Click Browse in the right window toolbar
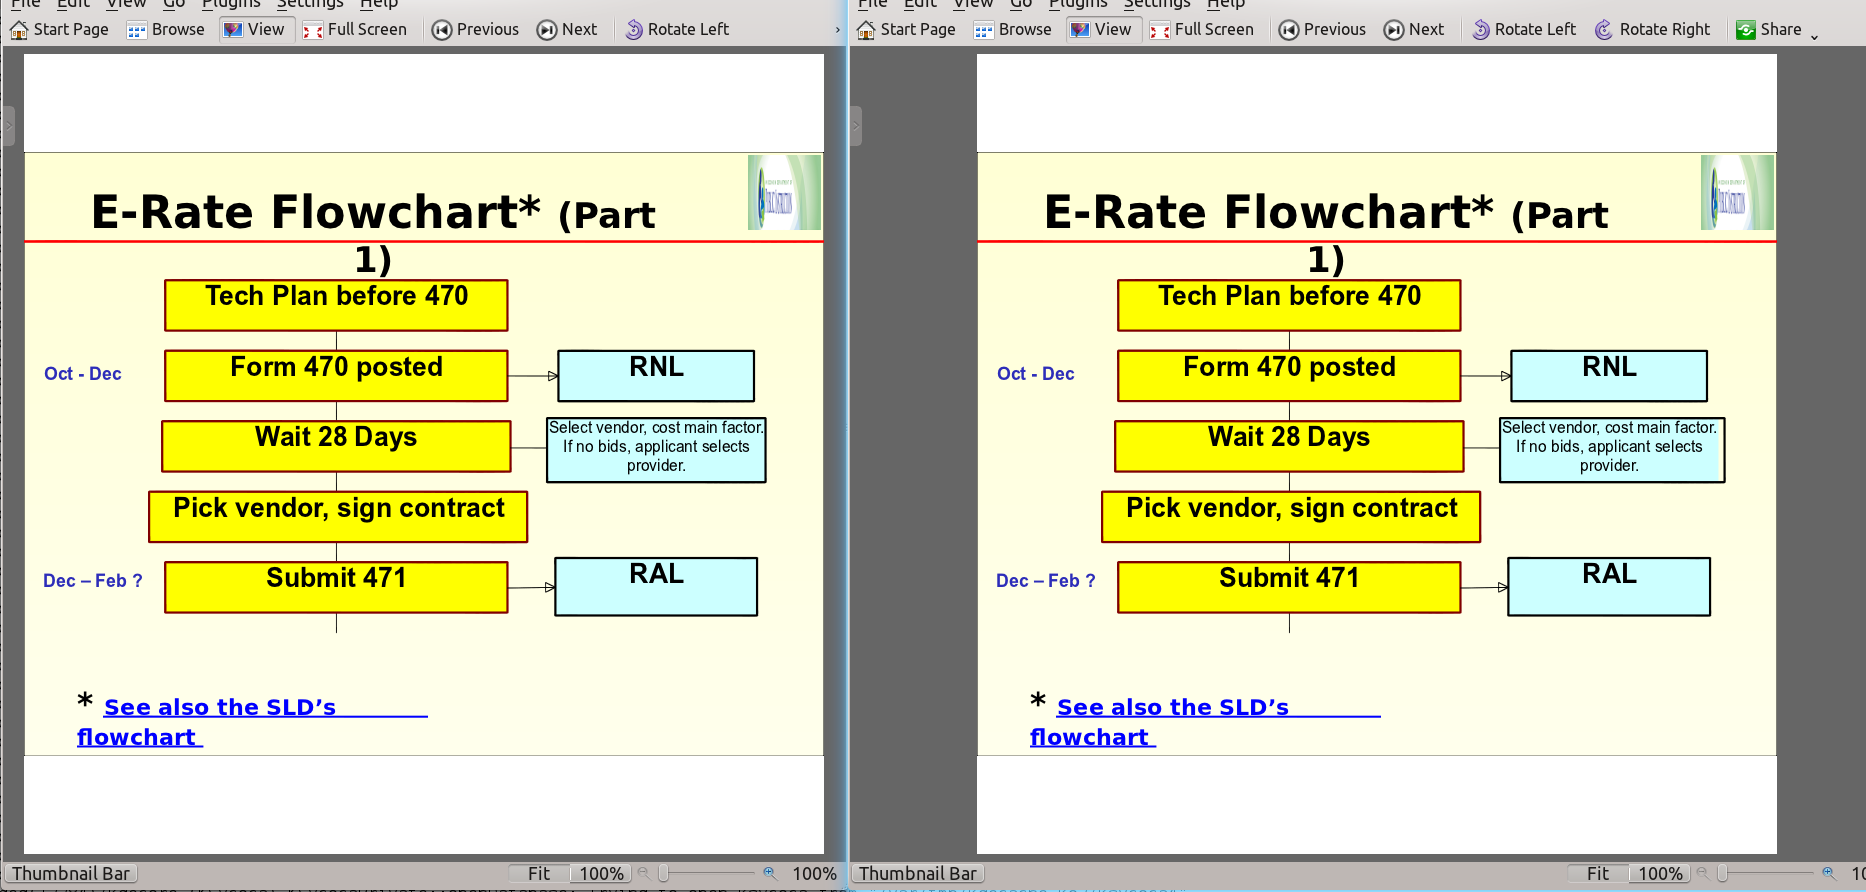Viewport: 1866px width, 892px height. coord(1013,30)
